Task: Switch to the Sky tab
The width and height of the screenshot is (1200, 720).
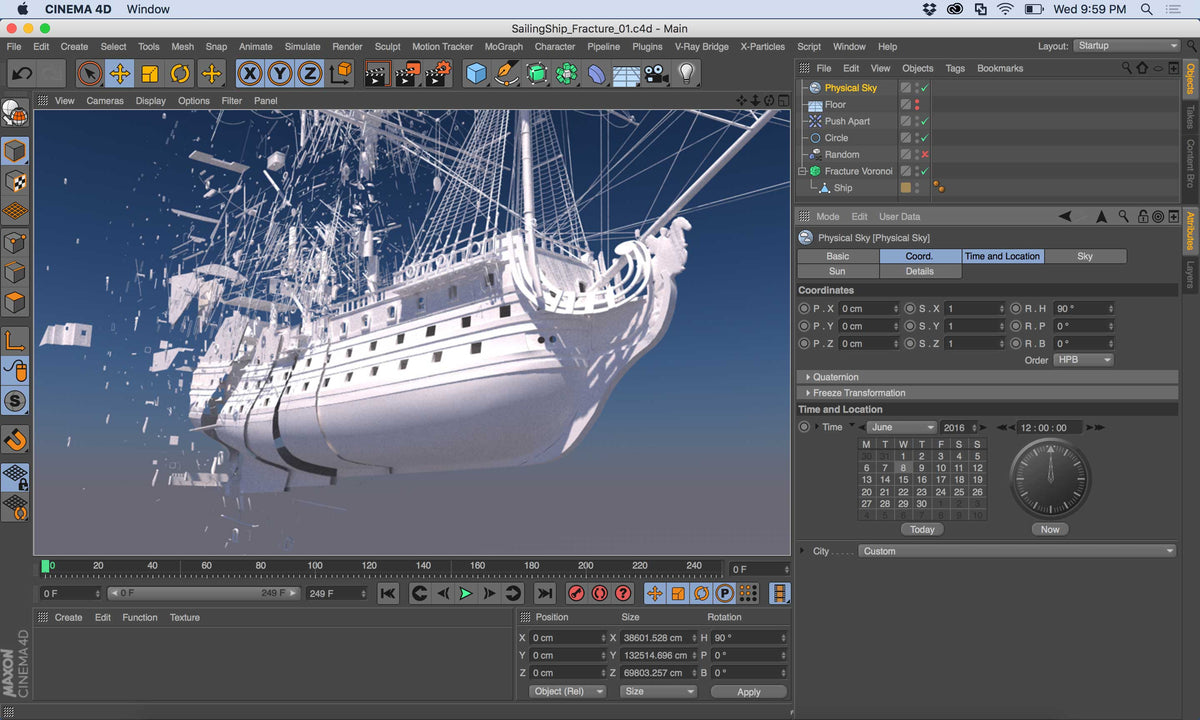Action: point(1085,256)
